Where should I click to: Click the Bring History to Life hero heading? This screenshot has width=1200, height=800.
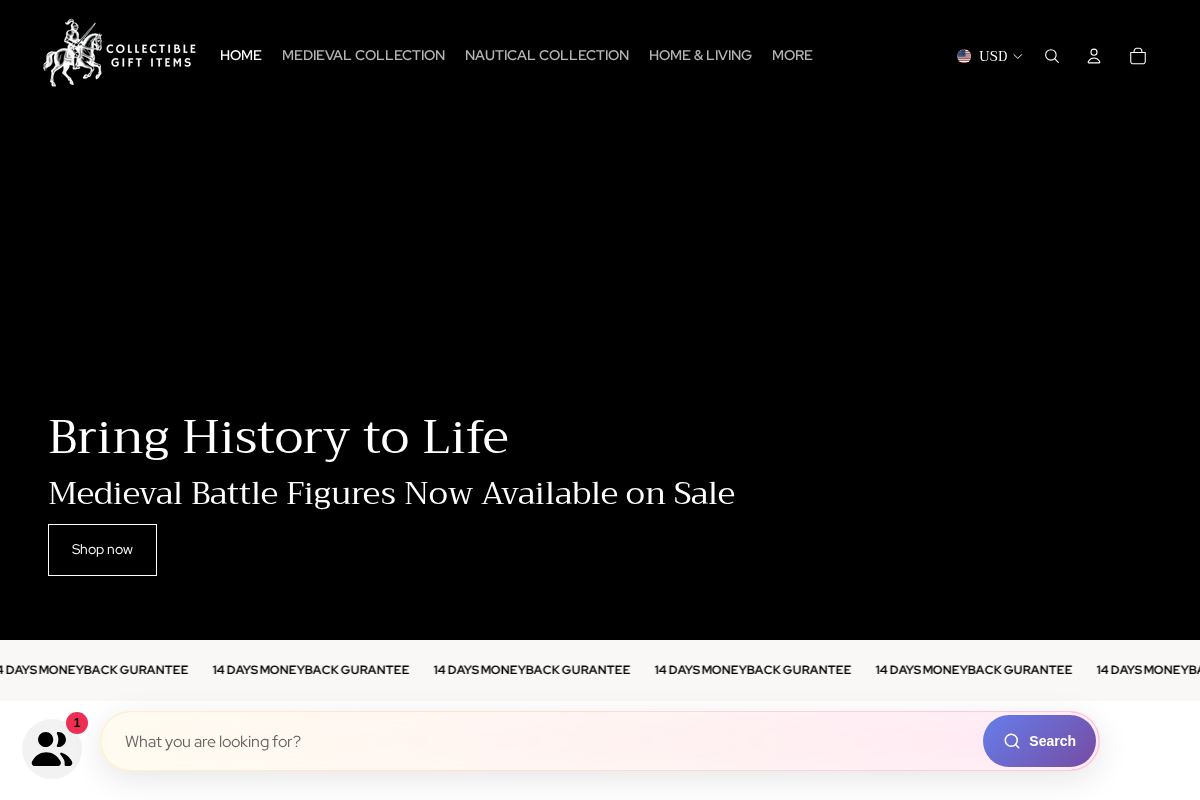pos(278,437)
